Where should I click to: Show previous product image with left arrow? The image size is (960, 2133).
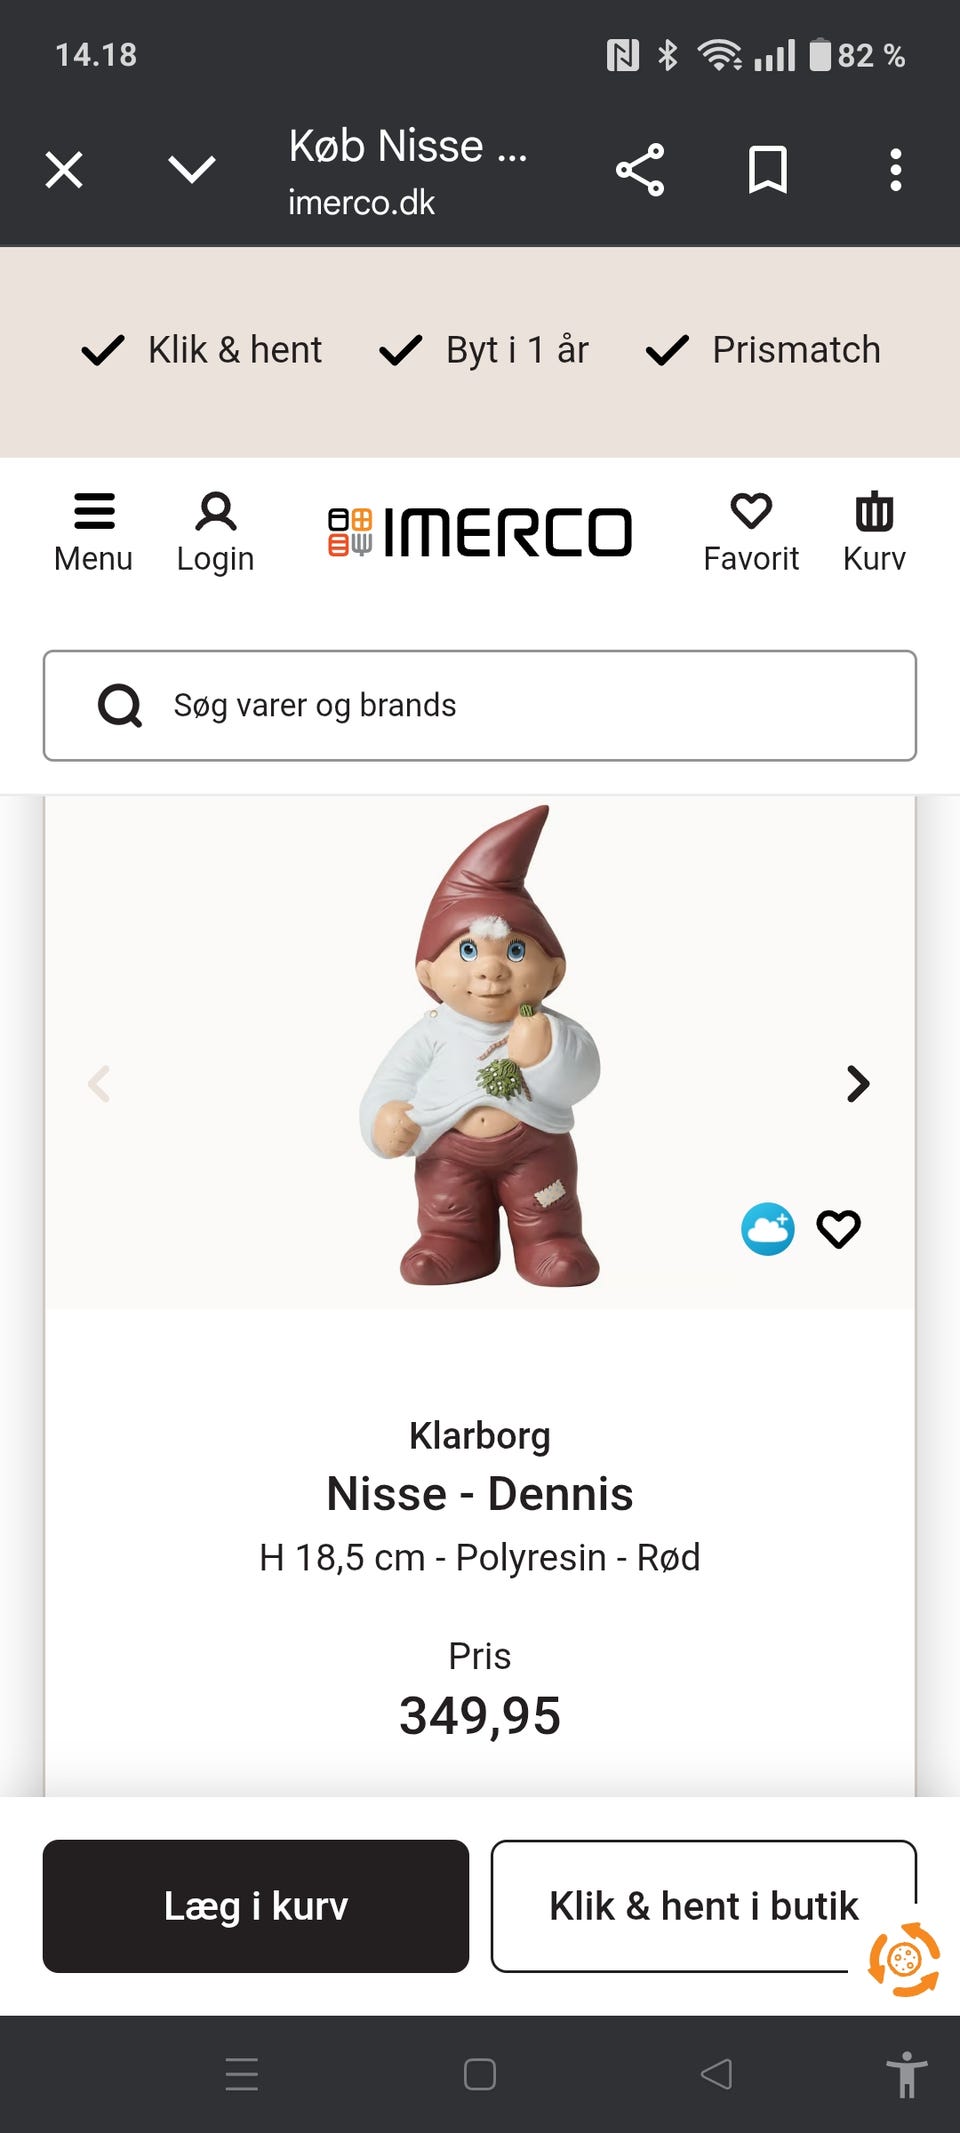pos(99,1083)
